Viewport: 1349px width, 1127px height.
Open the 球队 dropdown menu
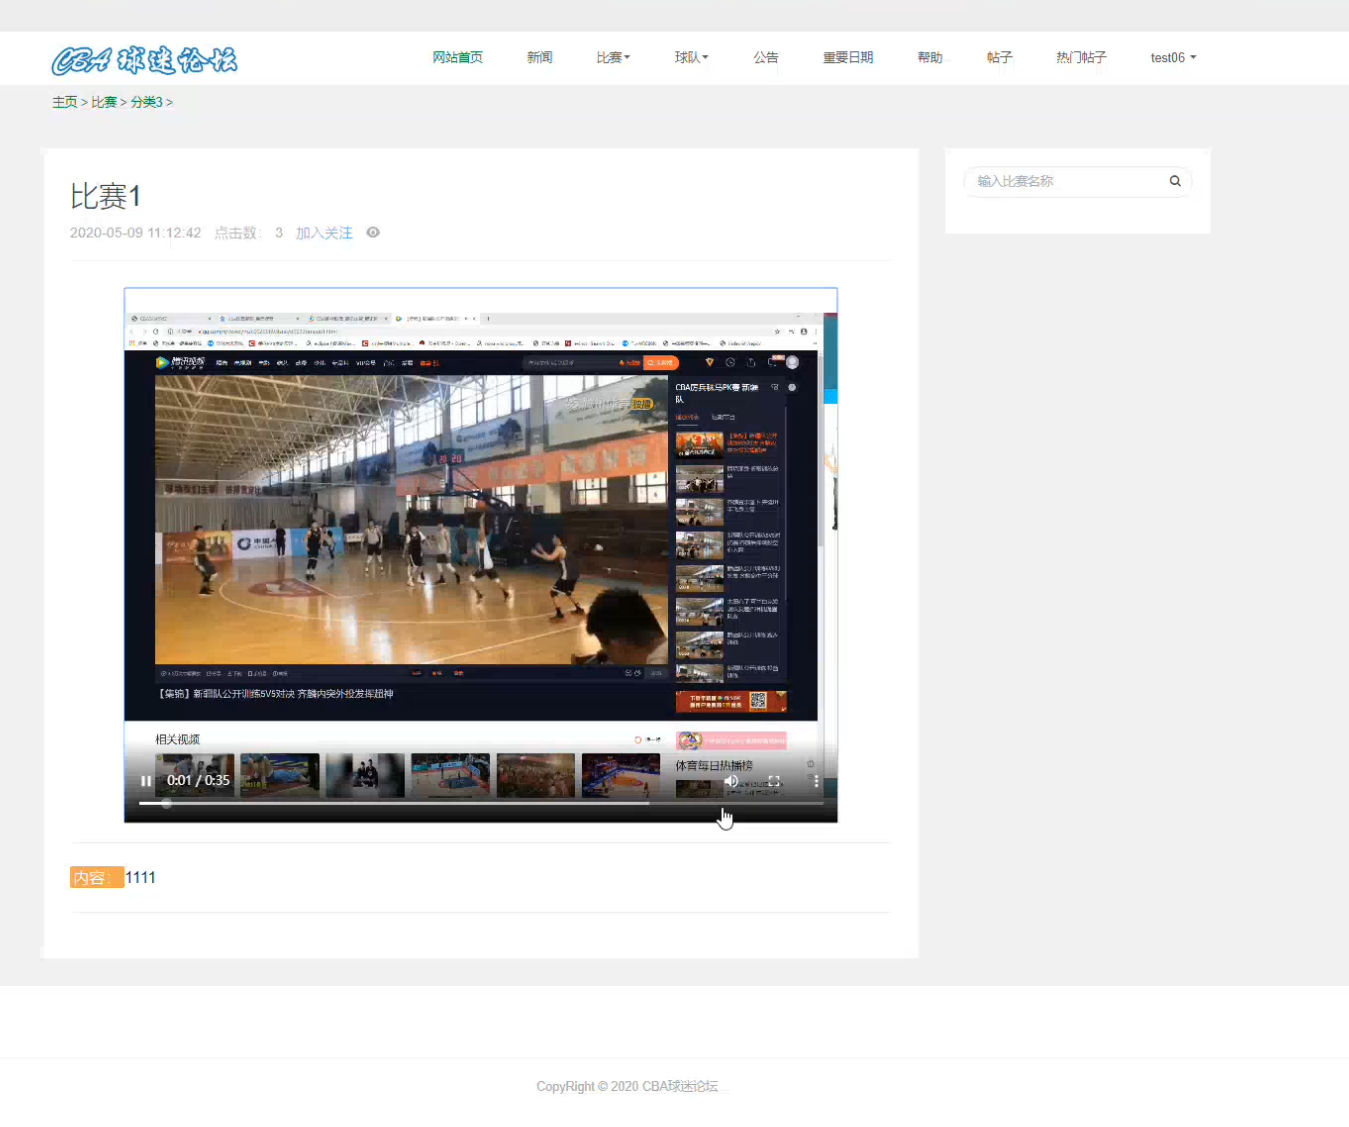click(x=691, y=57)
